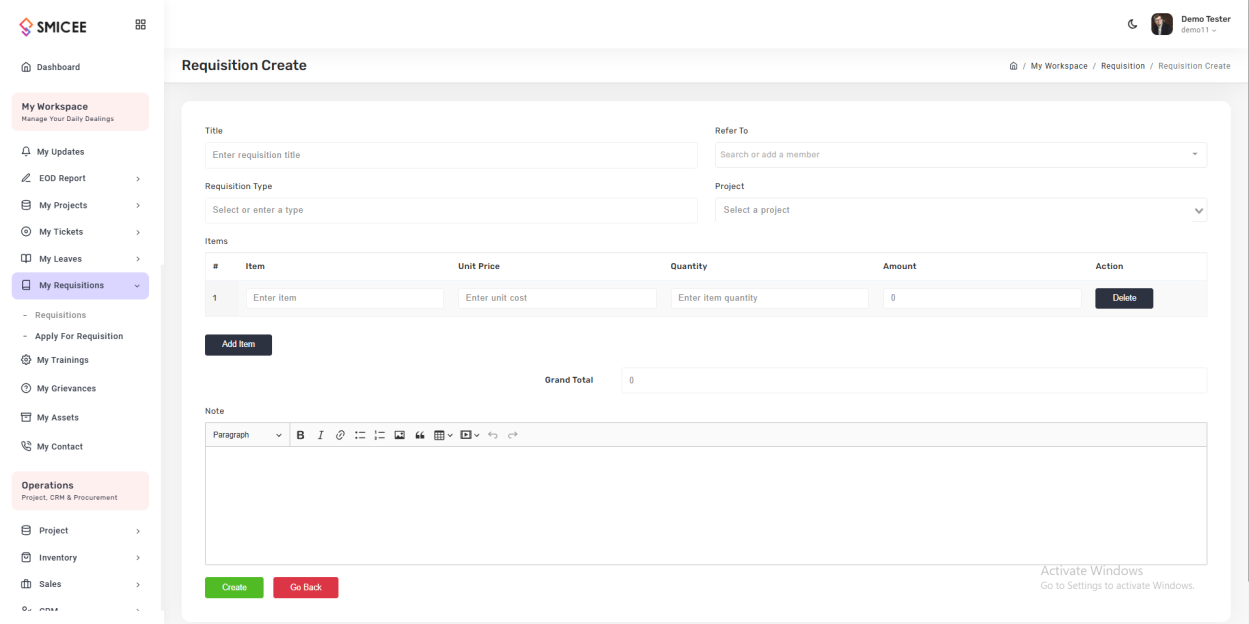This screenshot has height=624, width=1249.
Task: Delete item row 1
Action: coord(1124,298)
